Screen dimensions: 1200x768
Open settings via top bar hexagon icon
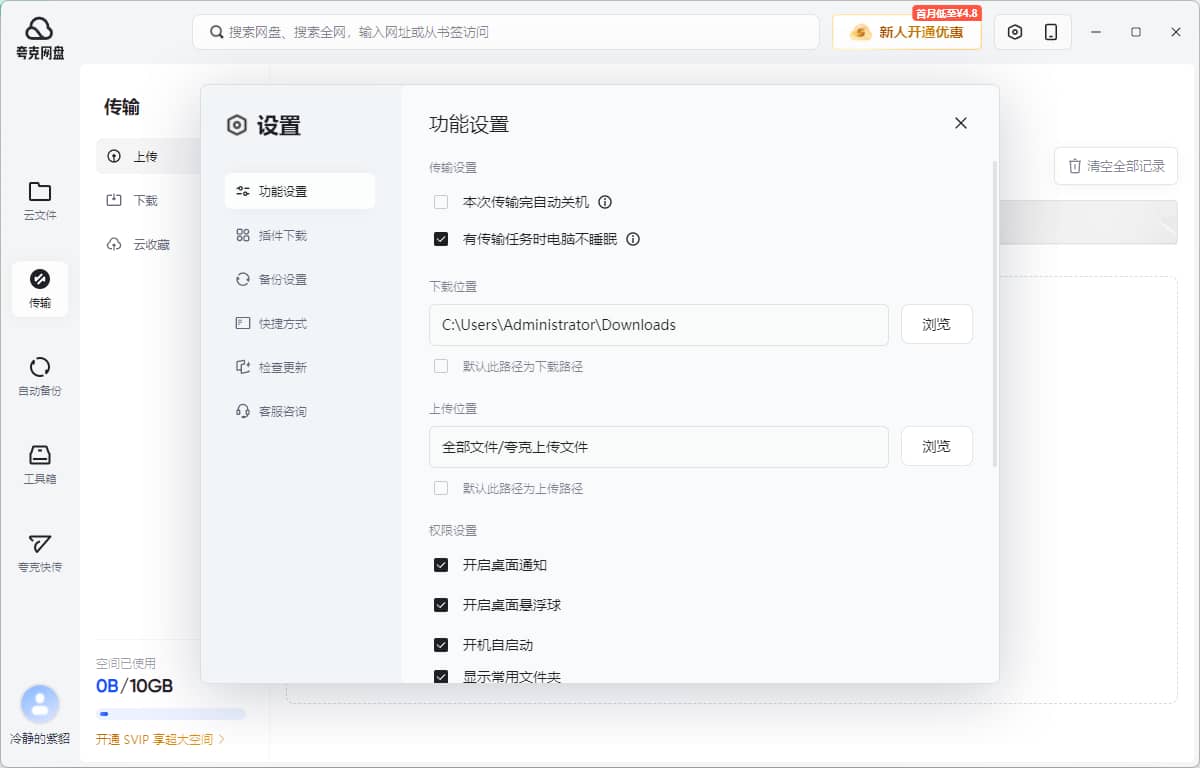1015,32
